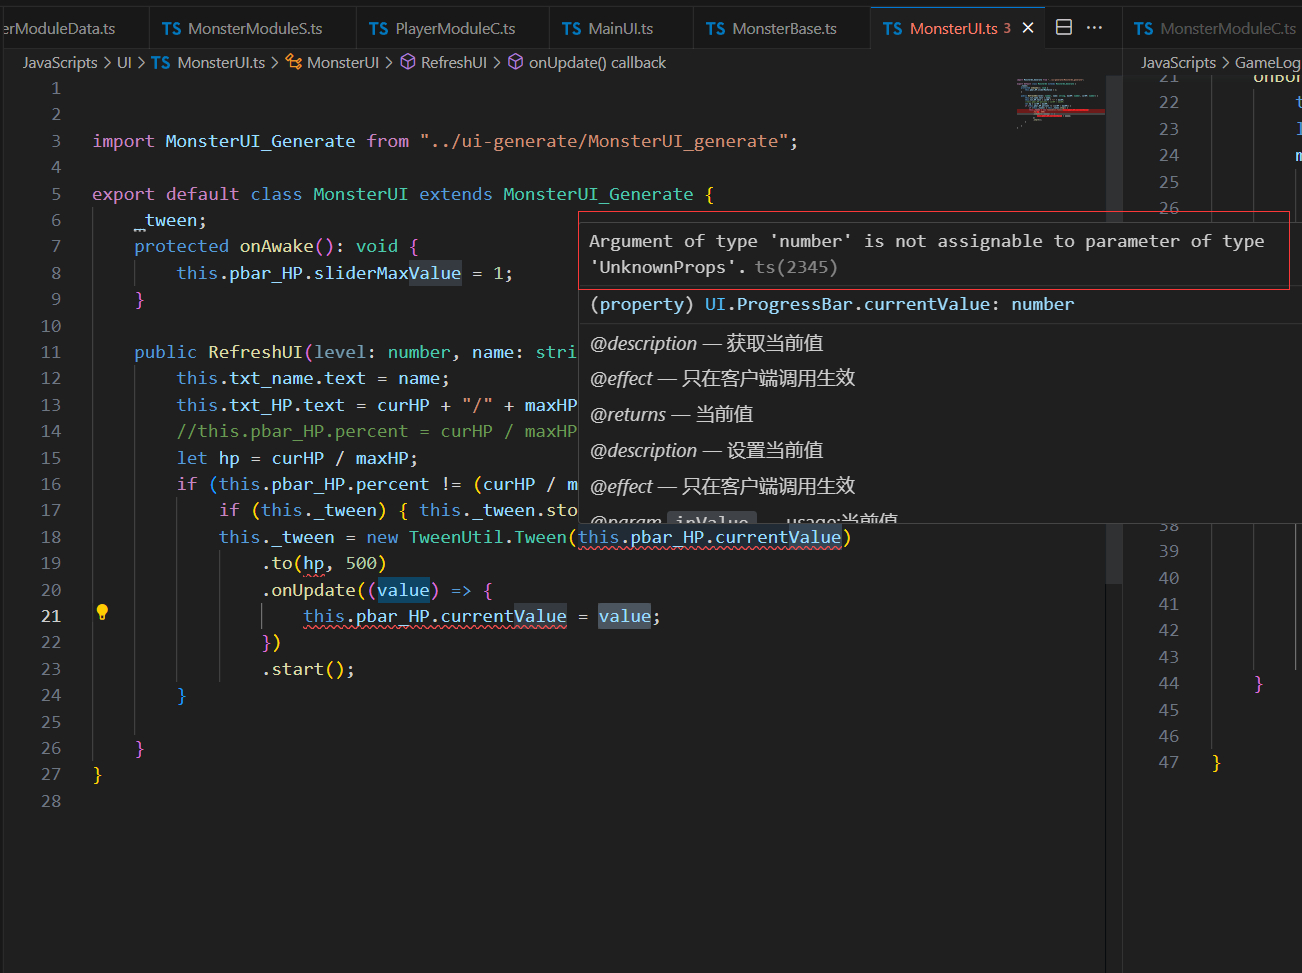Click sliderMaxValue on line 8
Viewport: 1302px width, 973px height.
[388, 273]
